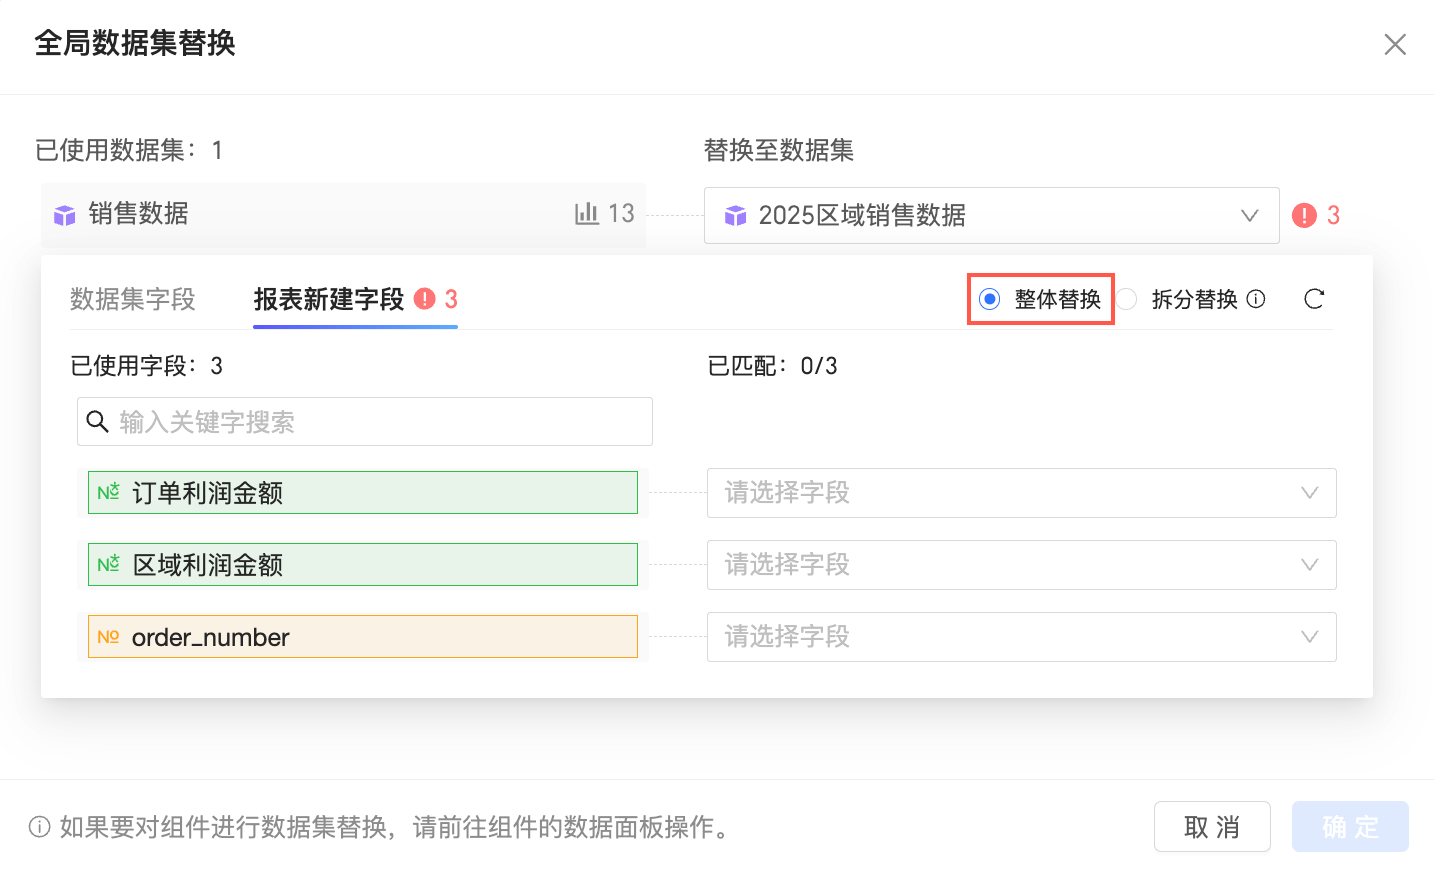
Task: Focus the keyword search input field
Action: (380, 422)
